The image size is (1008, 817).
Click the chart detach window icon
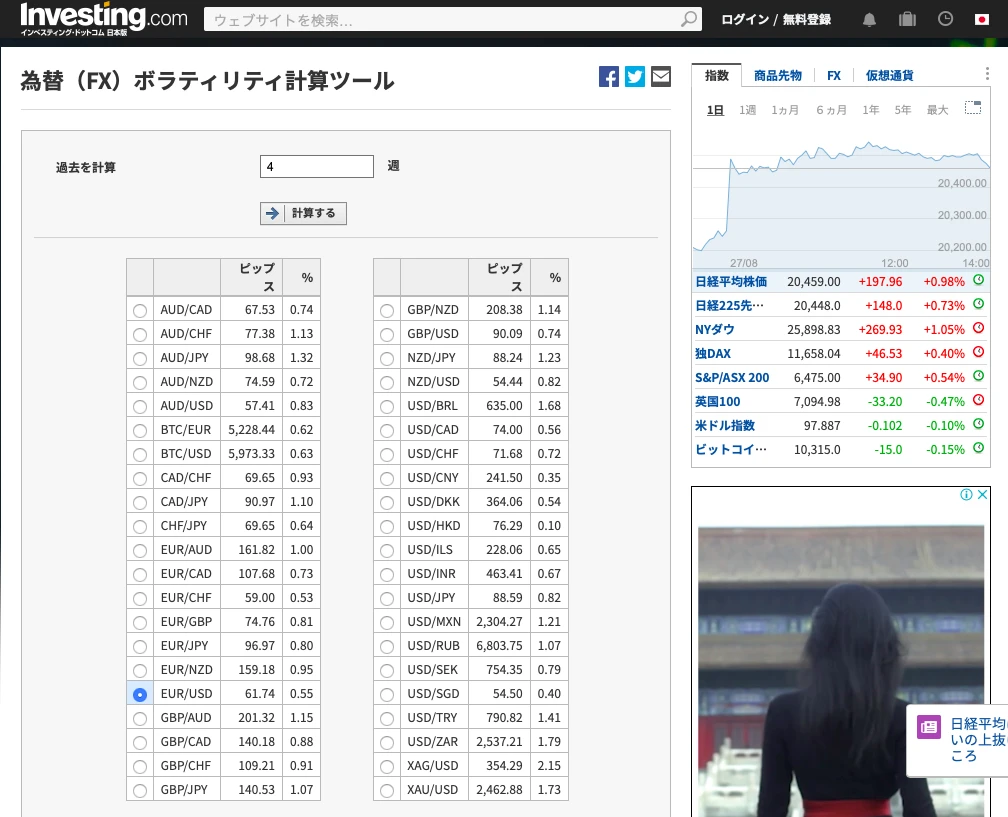(972, 108)
